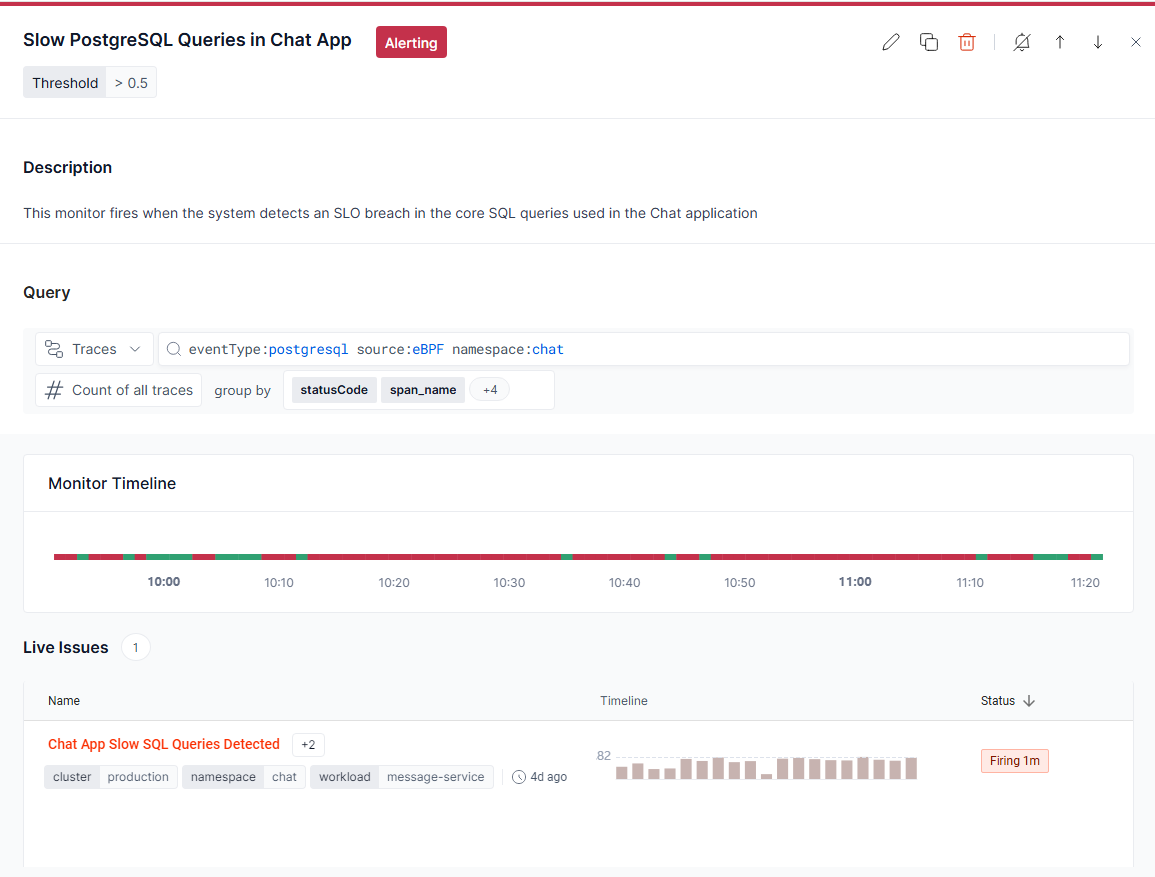Image resolution: width=1155 pixels, height=877 pixels.
Task: Click the search magnifier icon in query
Action: tap(174, 349)
